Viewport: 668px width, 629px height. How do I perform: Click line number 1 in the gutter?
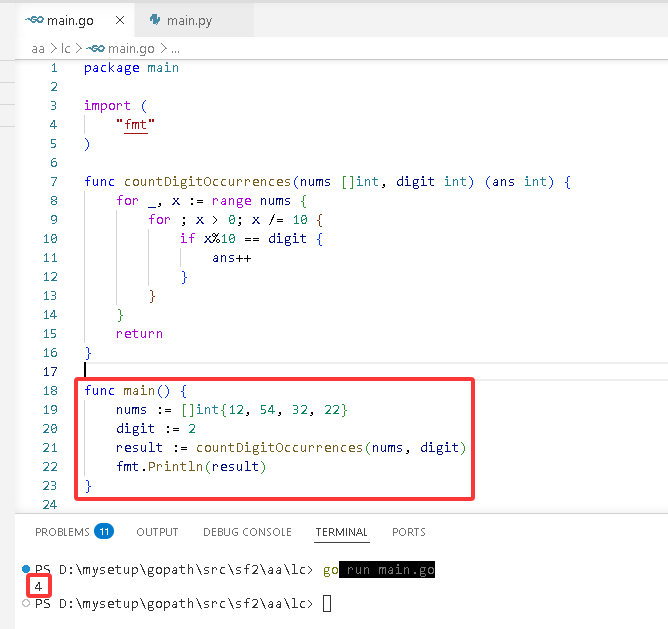54,68
